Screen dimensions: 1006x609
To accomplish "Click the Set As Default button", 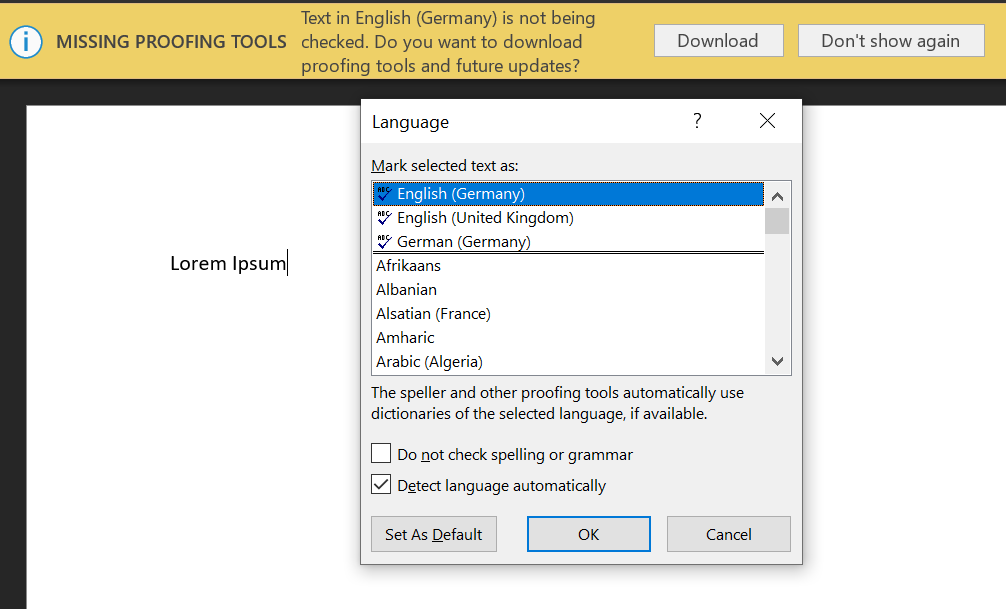I will (434, 534).
